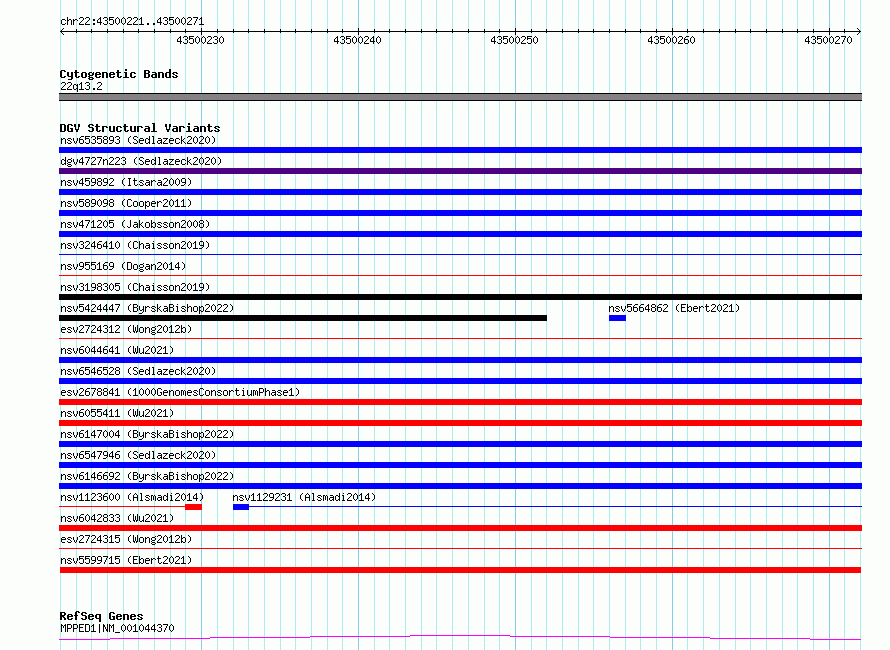Click nsv6547946 (Sedlazeck2020) variant label

tap(138, 455)
